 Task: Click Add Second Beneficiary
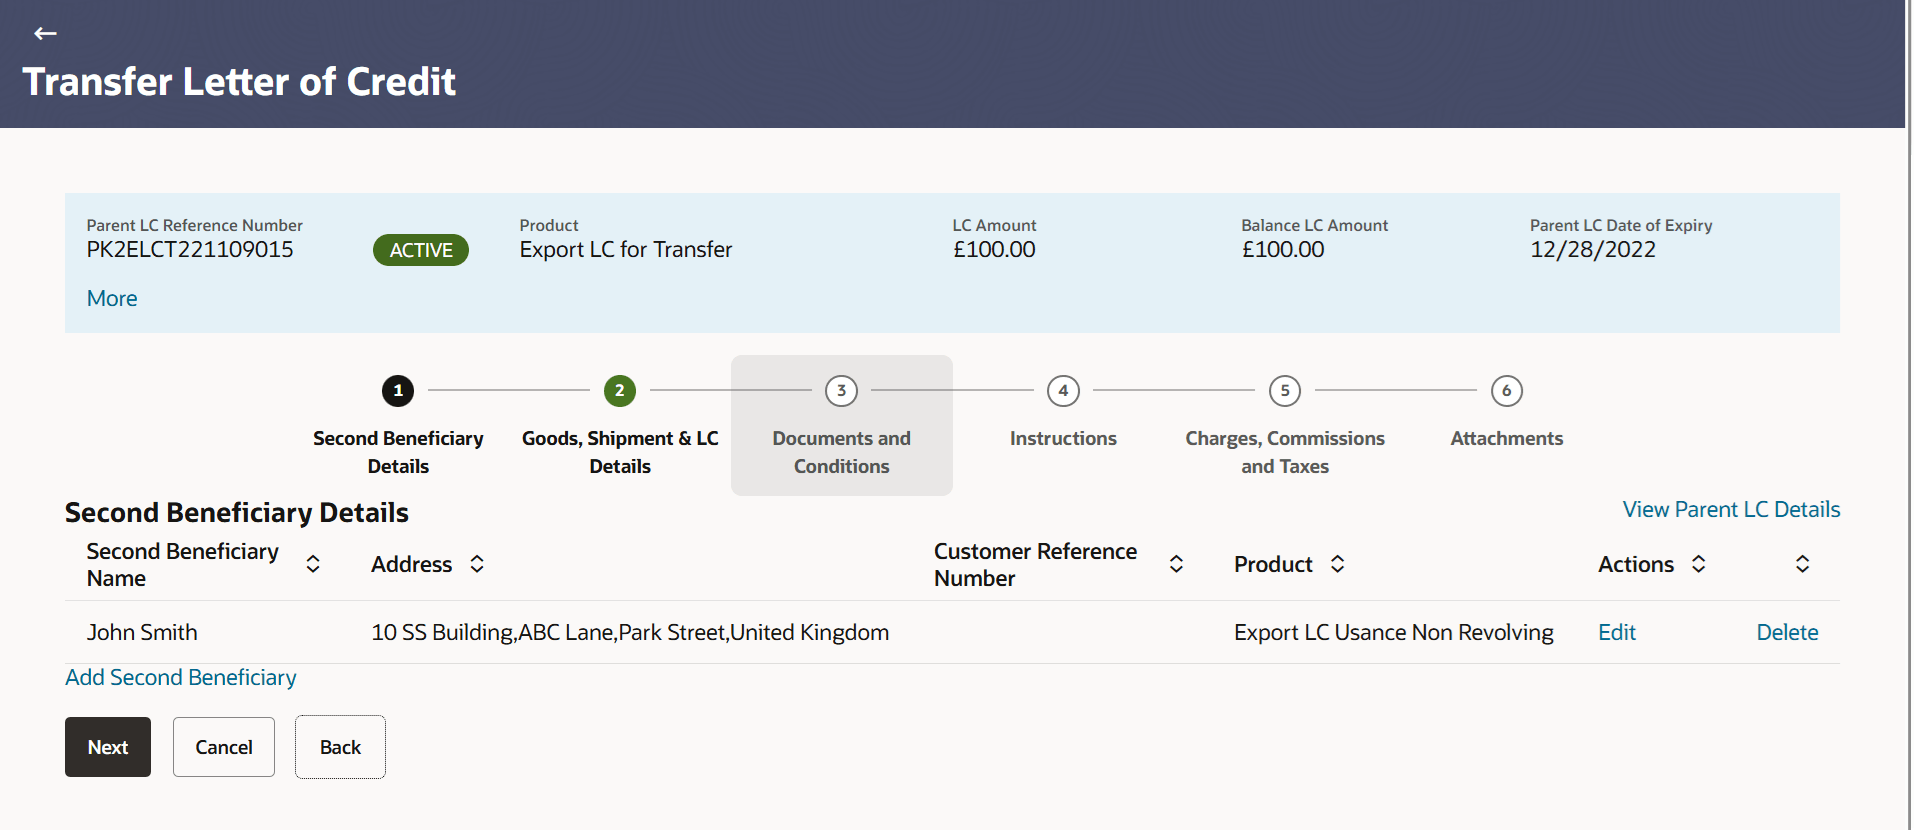[x=180, y=677]
